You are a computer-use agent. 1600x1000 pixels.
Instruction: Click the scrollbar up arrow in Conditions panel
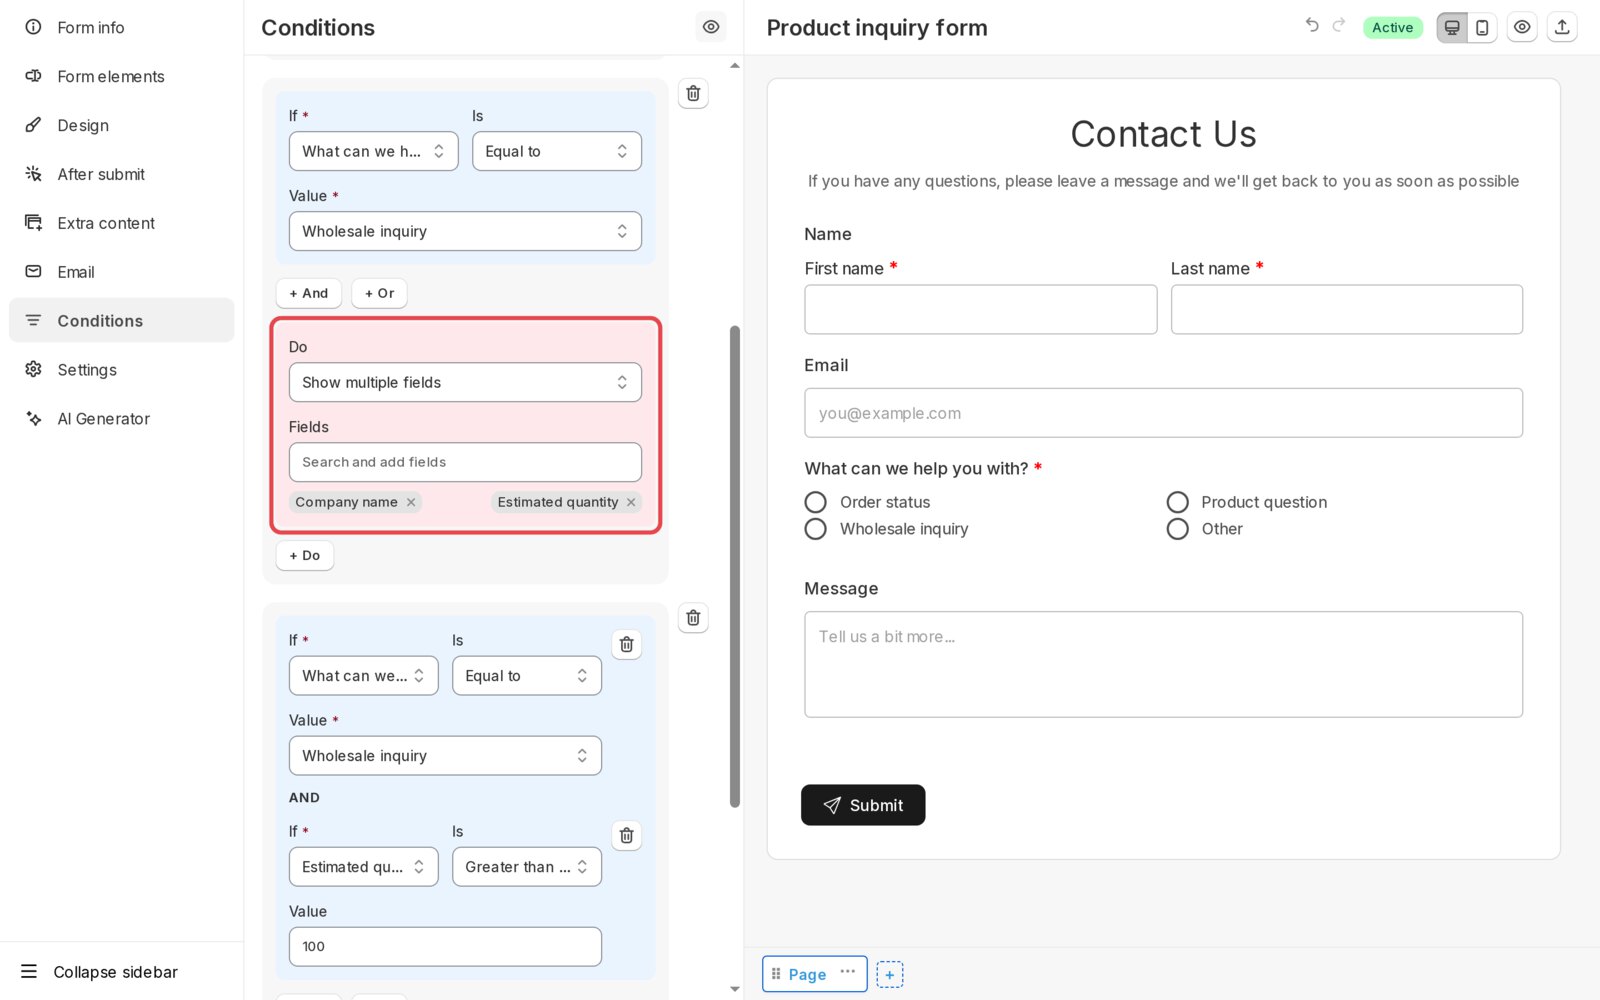tap(735, 65)
